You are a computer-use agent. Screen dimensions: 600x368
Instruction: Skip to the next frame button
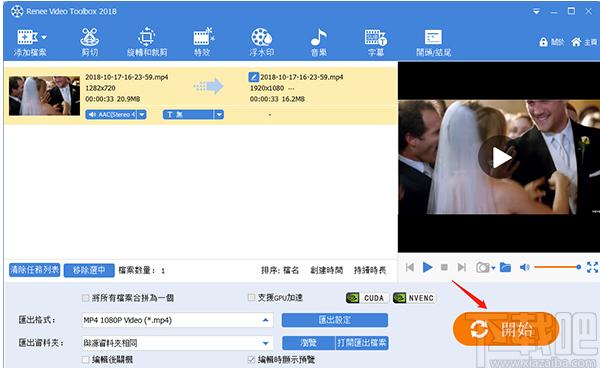pos(462,267)
